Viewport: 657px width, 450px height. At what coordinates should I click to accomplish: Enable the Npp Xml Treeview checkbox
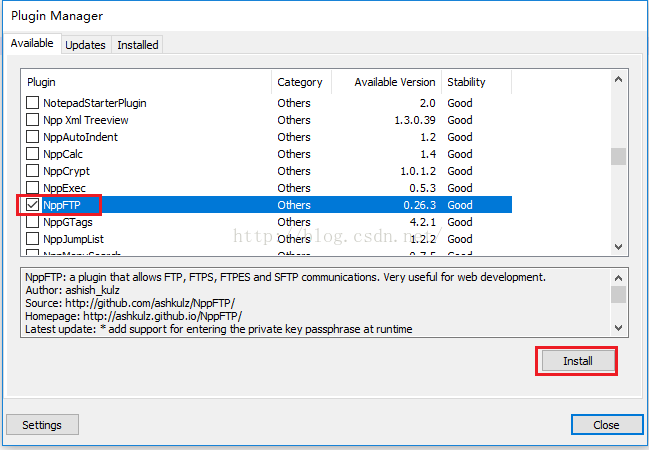coord(33,120)
